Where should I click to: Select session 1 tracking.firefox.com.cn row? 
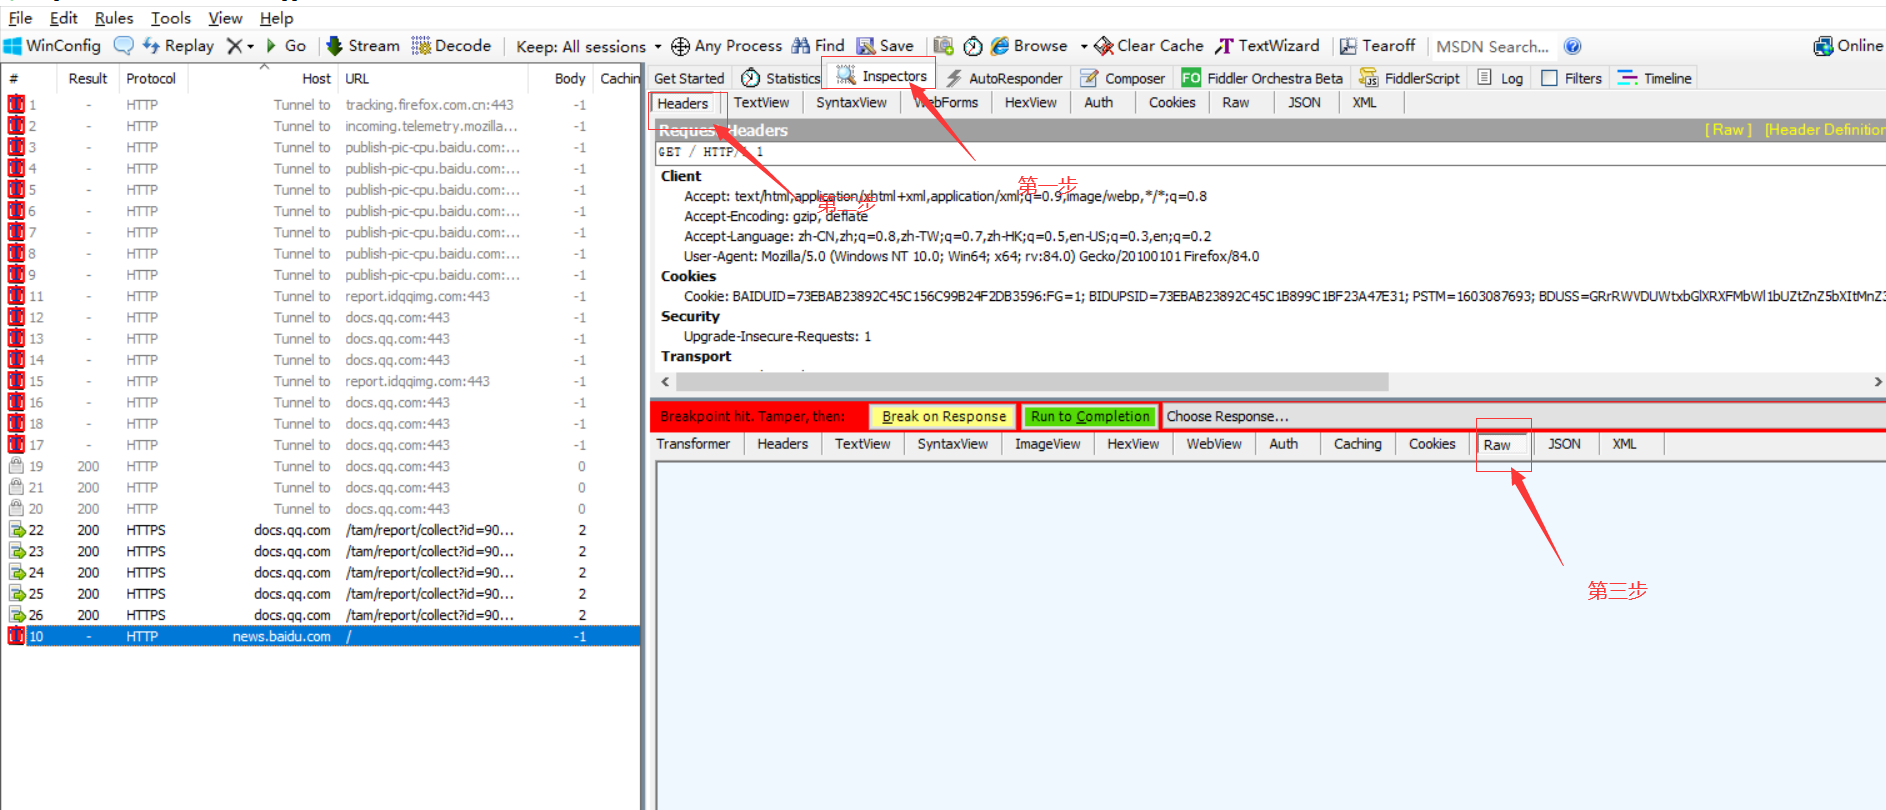[x=320, y=105]
